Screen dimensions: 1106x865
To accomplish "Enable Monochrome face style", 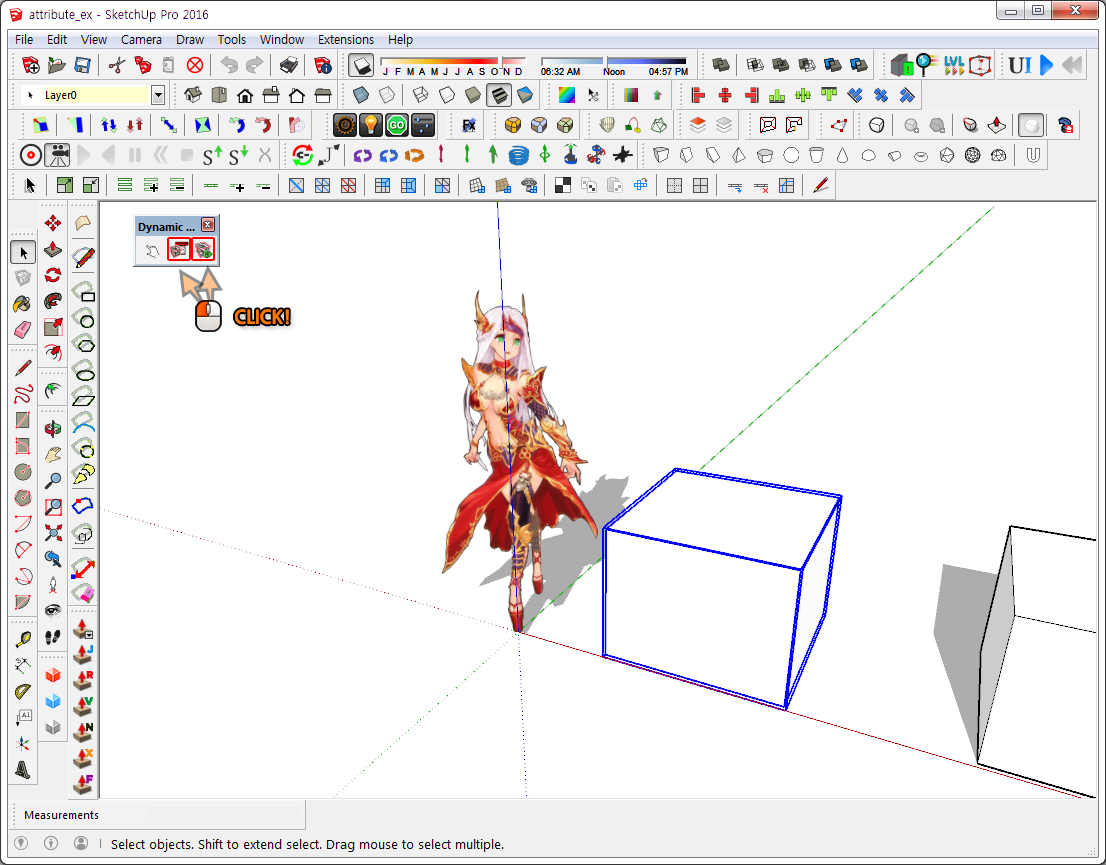I will tap(525, 95).
